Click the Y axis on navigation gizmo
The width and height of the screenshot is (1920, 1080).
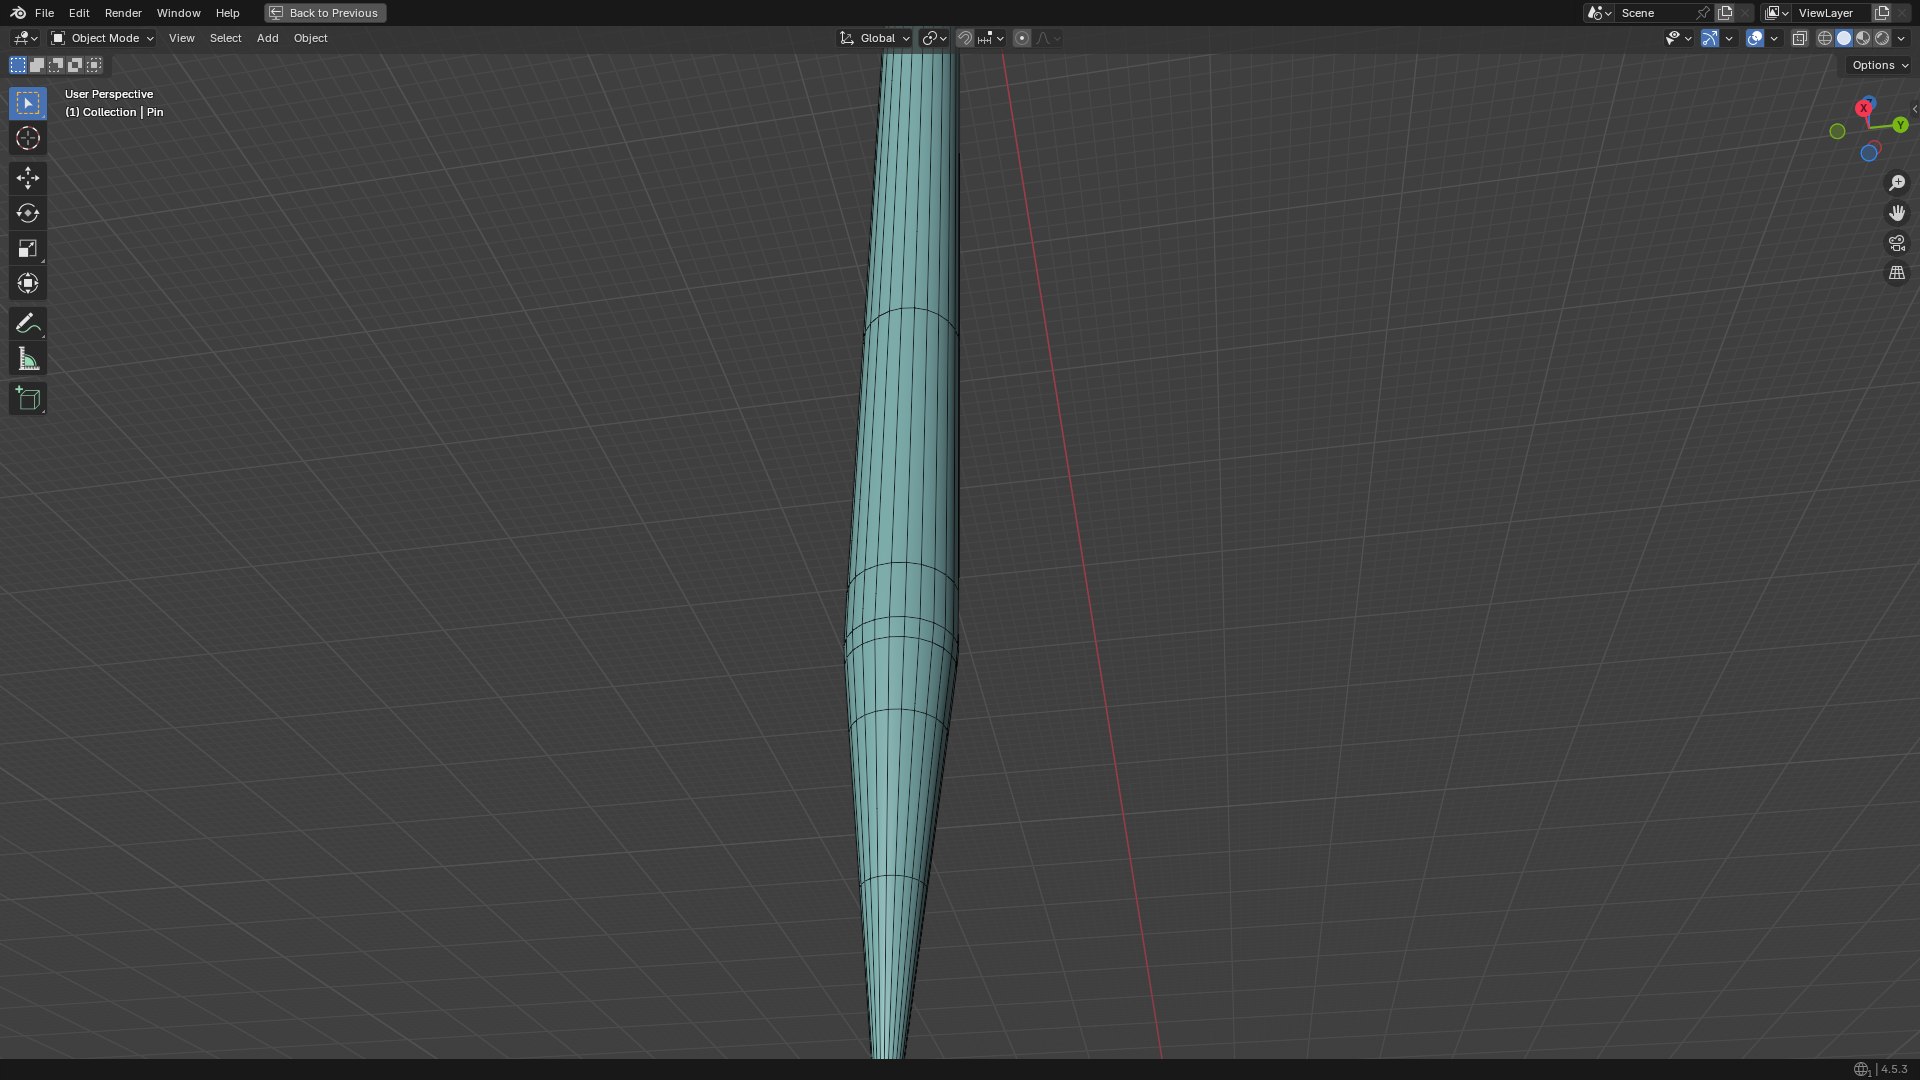(x=1900, y=125)
